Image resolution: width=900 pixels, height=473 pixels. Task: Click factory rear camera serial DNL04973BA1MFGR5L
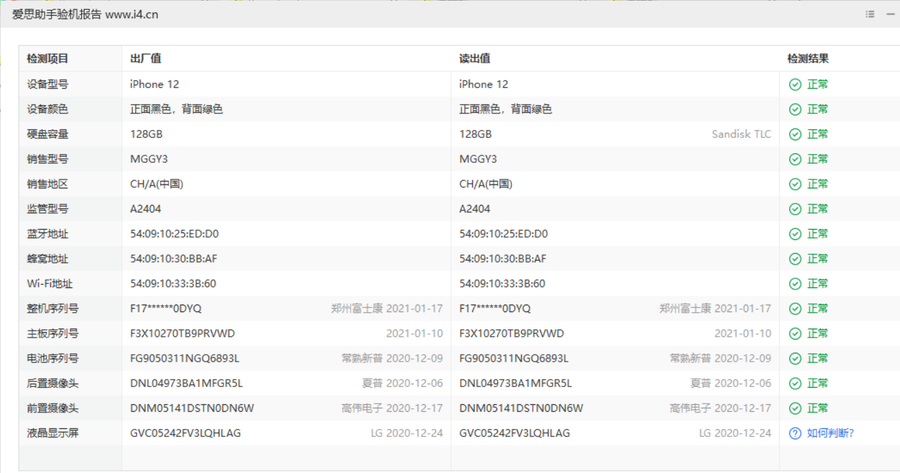(187, 383)
